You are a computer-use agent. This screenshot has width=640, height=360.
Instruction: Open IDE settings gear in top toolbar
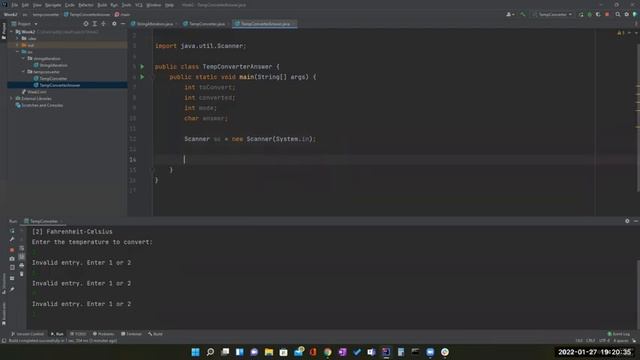point(627,14)
